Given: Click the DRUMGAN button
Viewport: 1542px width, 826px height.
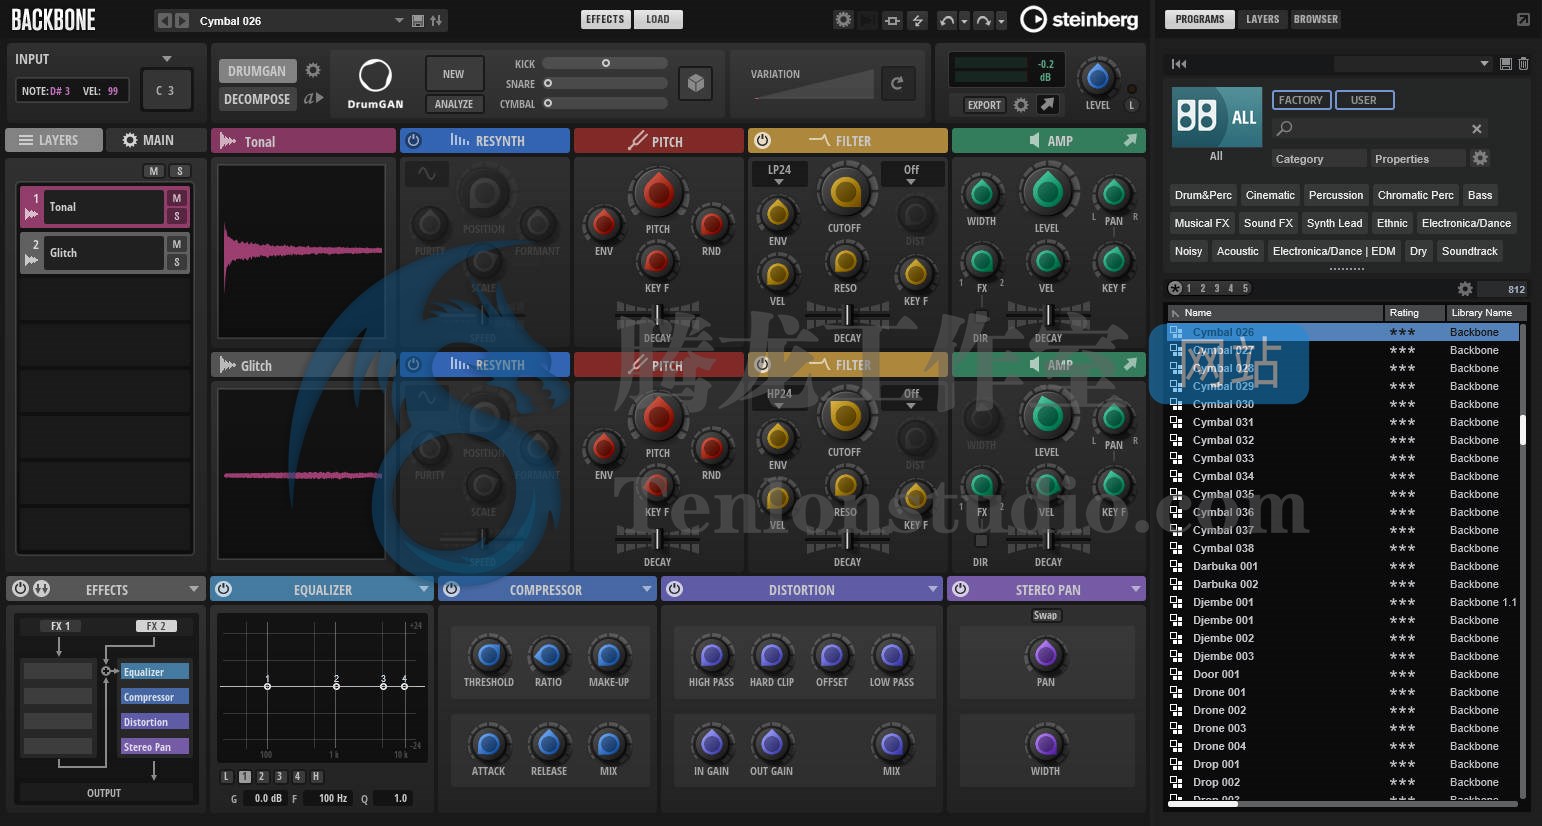Looking at the screenshot, I should [257, 71].
